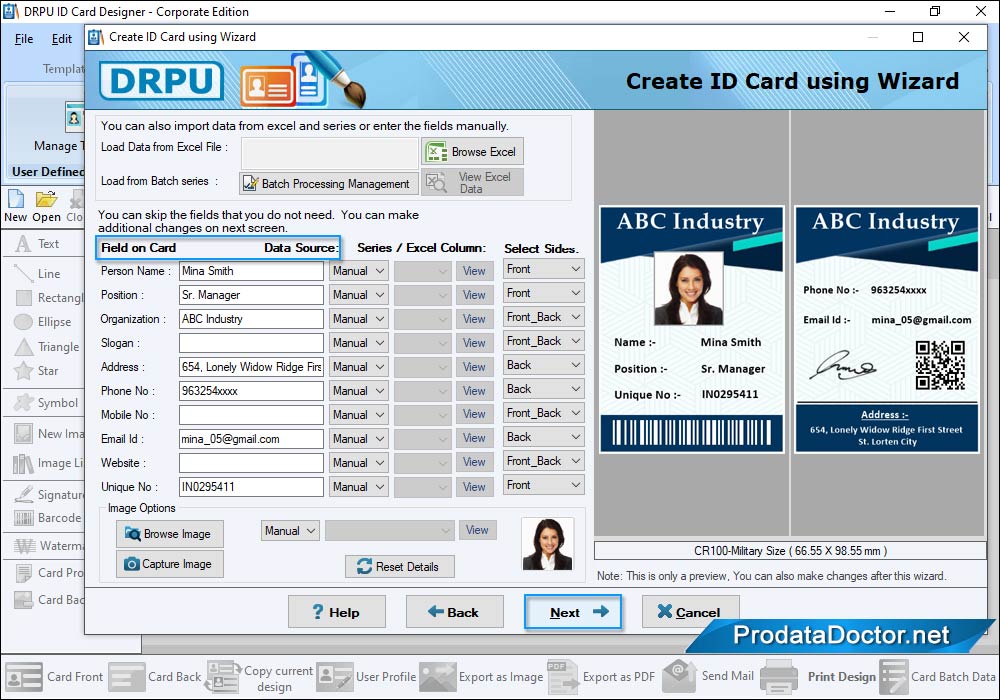Select the Send Mail icon
Screen dimensions: 1000x700
[679, 676]
